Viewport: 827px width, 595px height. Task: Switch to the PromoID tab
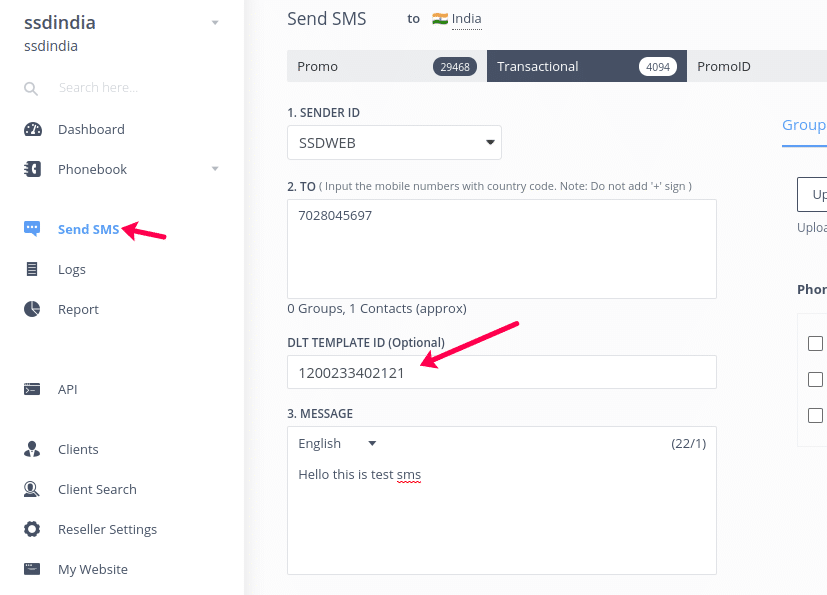[757, 66]
